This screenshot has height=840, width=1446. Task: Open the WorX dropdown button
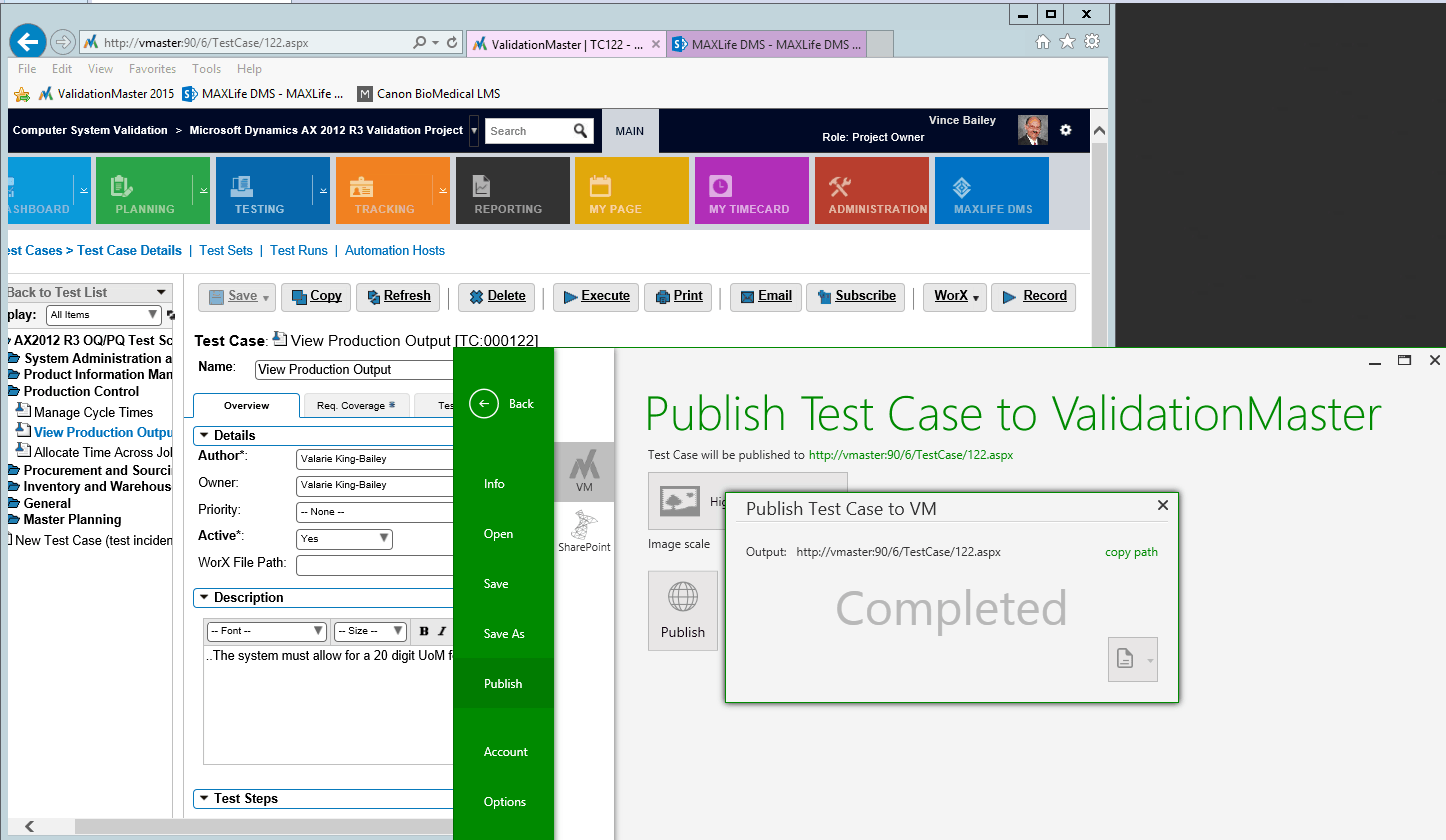(x=956, y=296)
